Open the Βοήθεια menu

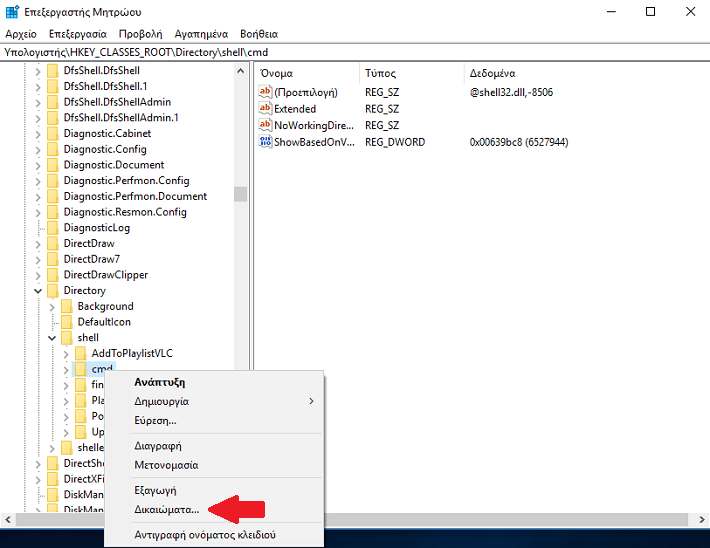[259, 34]
